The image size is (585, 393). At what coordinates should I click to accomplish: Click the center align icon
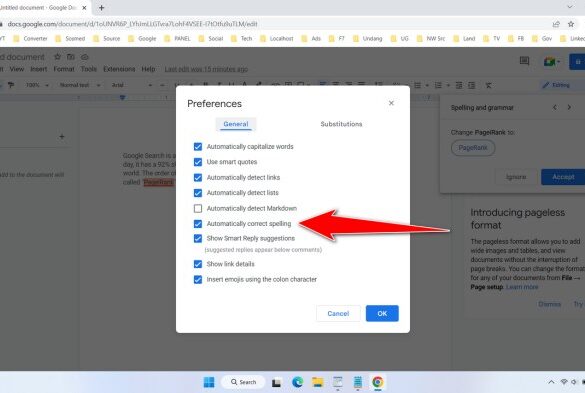coord(335,85)
